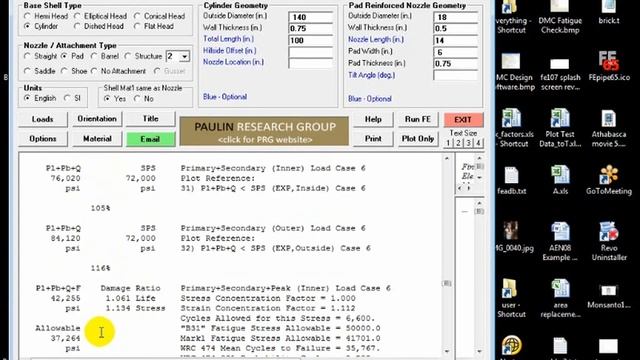Click the red EXIT button
The height and width of the screenshot is (360, 640).
tap(463, 120)
